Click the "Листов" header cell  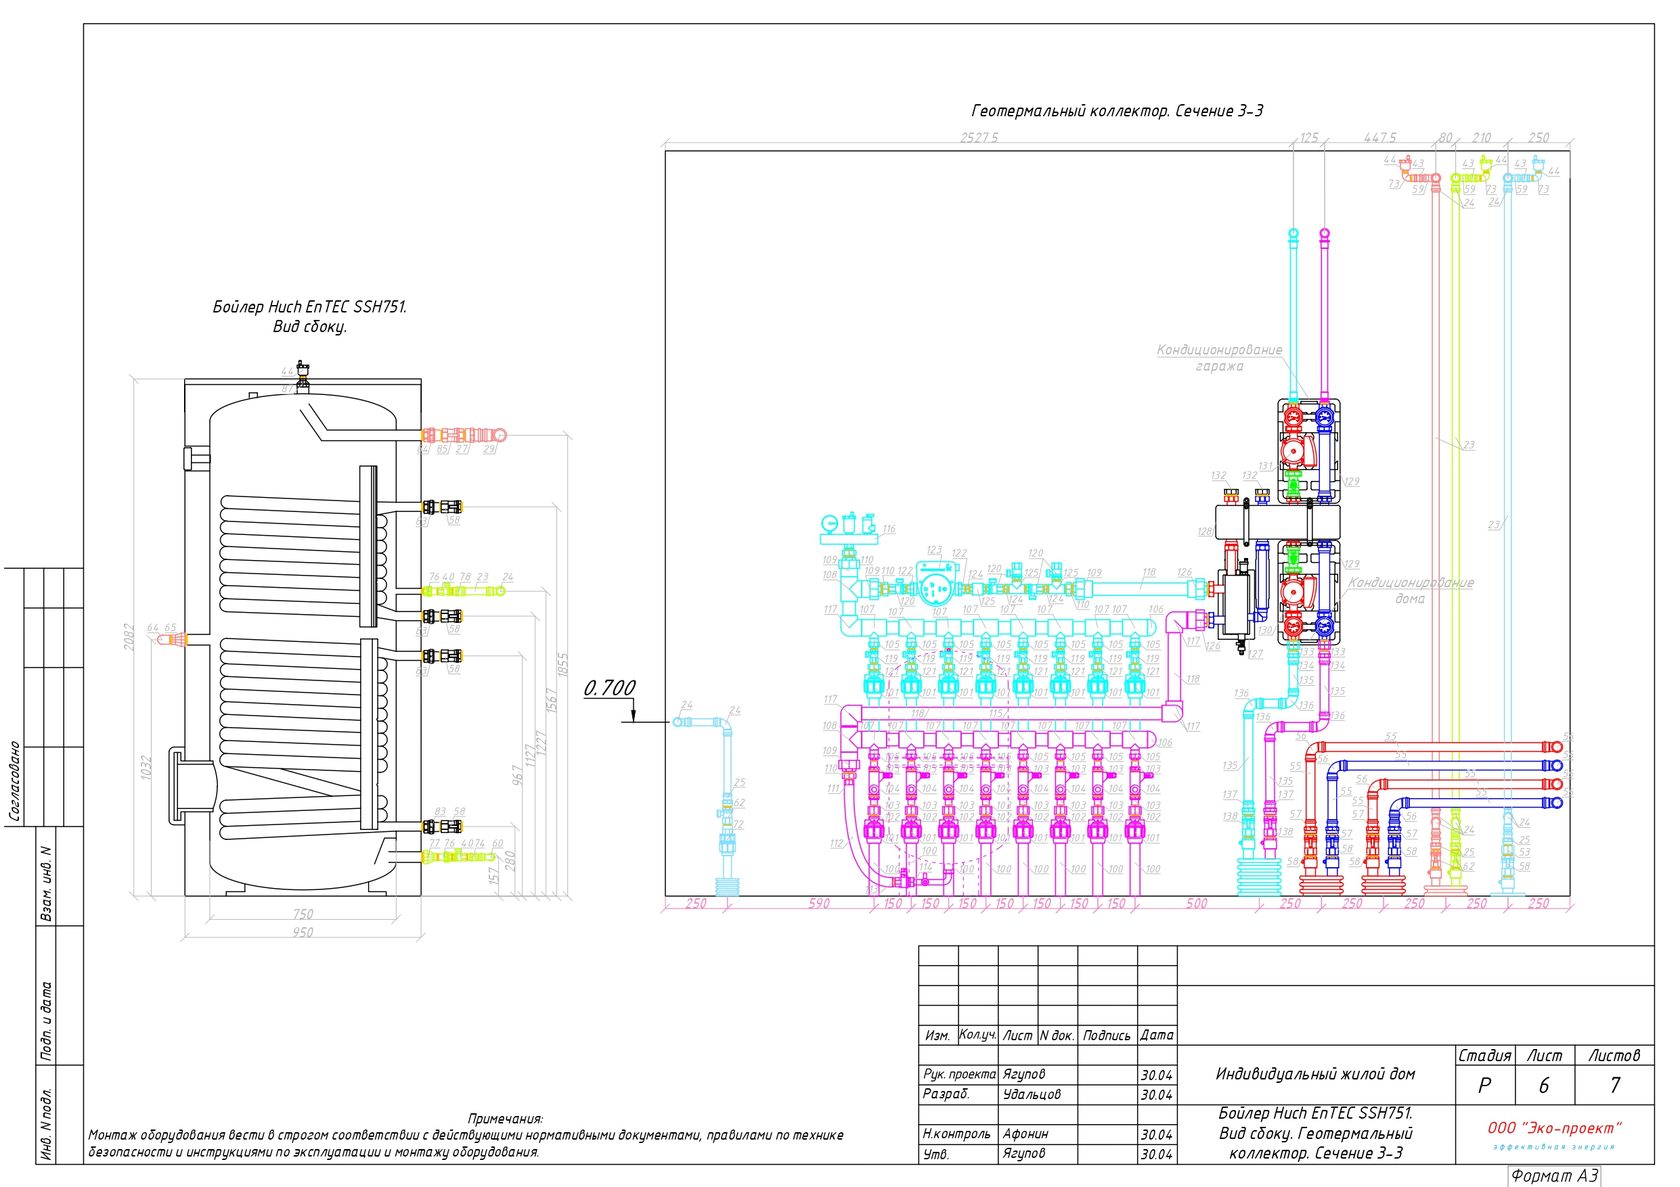tap(1615, 1056)
